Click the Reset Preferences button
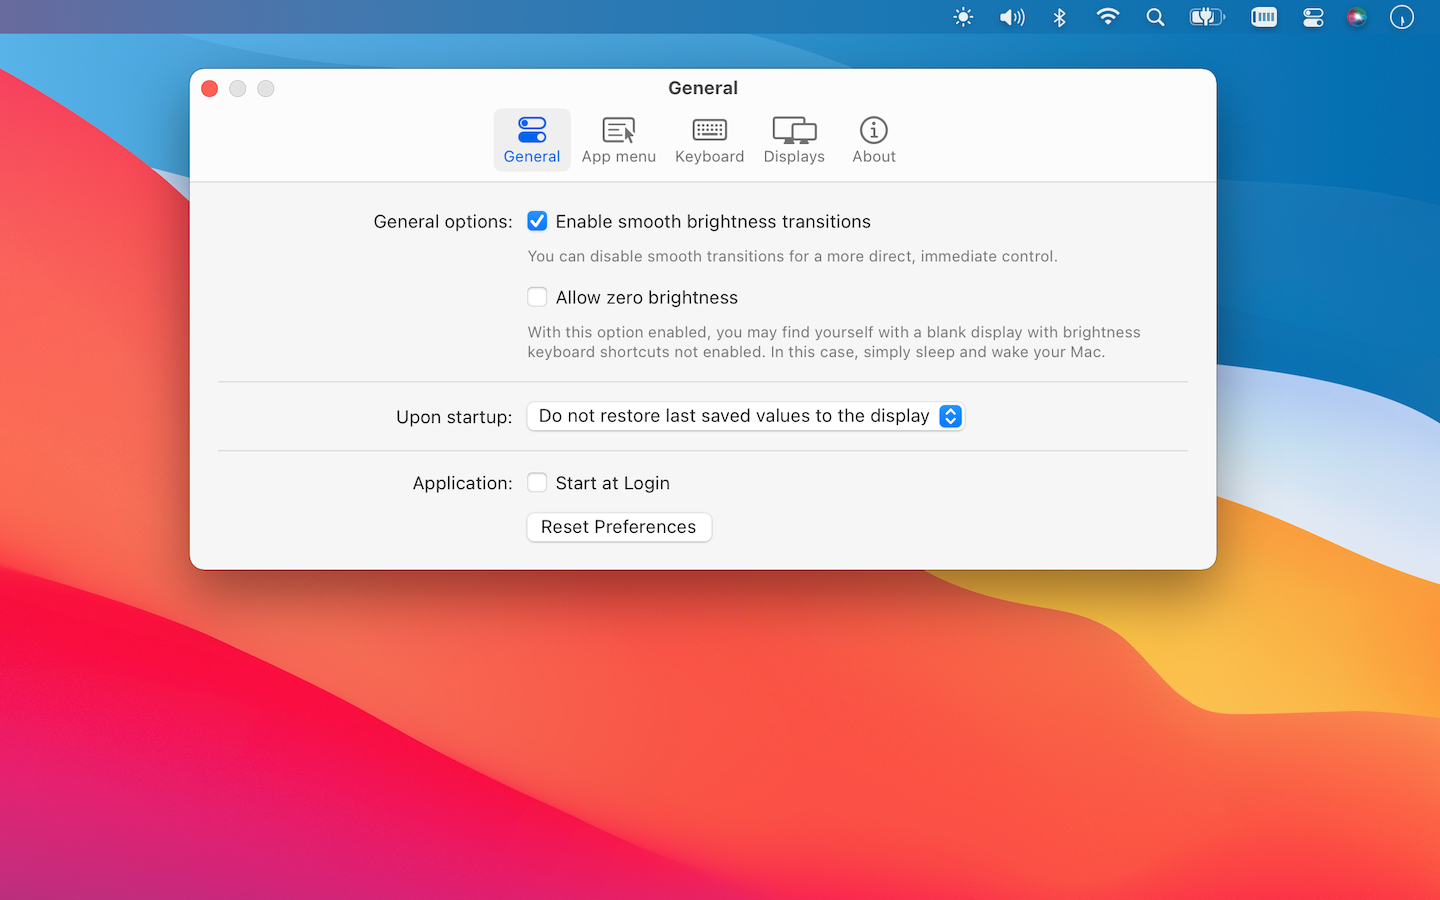The image size is (1440, 900). pos(618,527)
